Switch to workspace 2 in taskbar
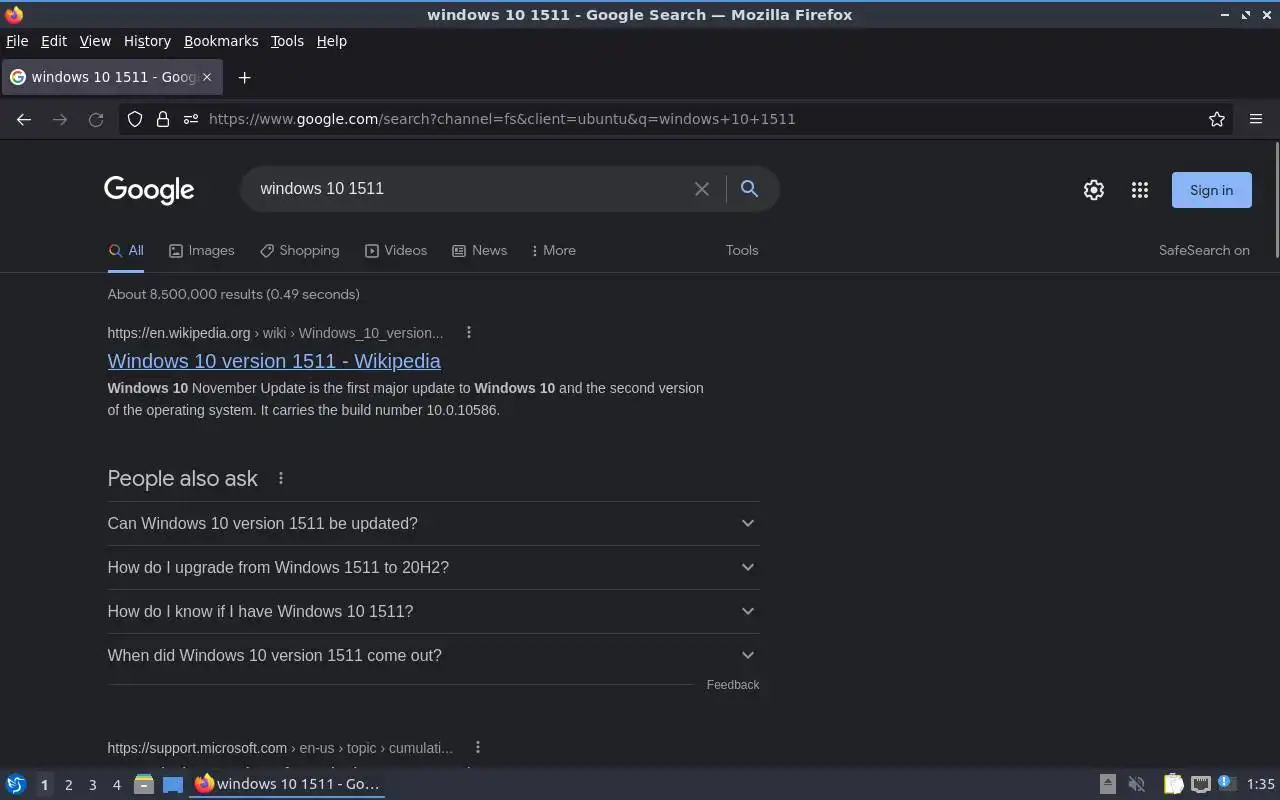 coord(68,785)
